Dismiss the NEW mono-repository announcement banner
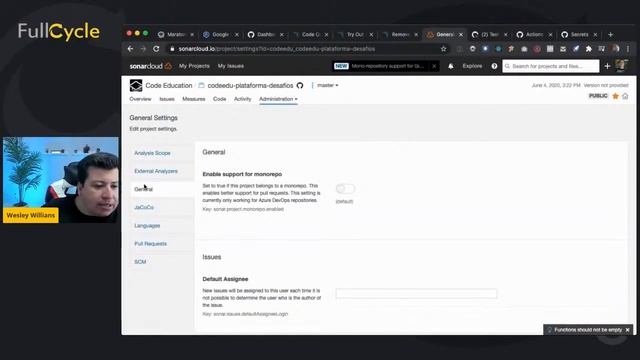 (x=434, y=66)
